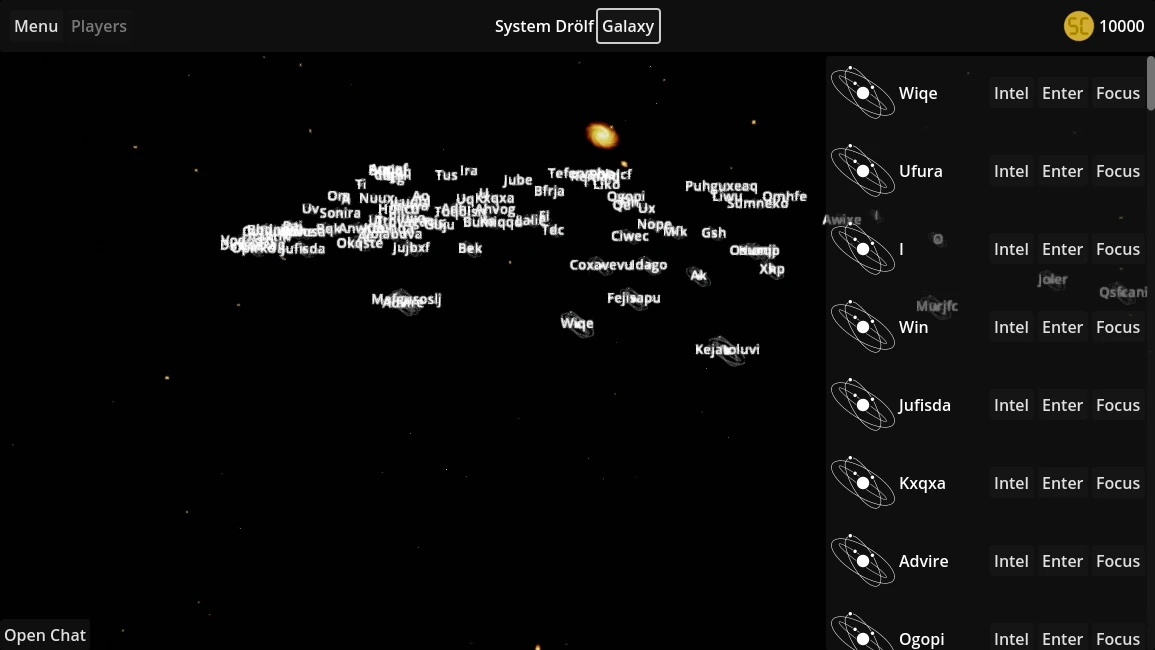Open Intel for the Jufisda system
Viewport: 1155px width, 650px height.
[x=1011, y=405]
